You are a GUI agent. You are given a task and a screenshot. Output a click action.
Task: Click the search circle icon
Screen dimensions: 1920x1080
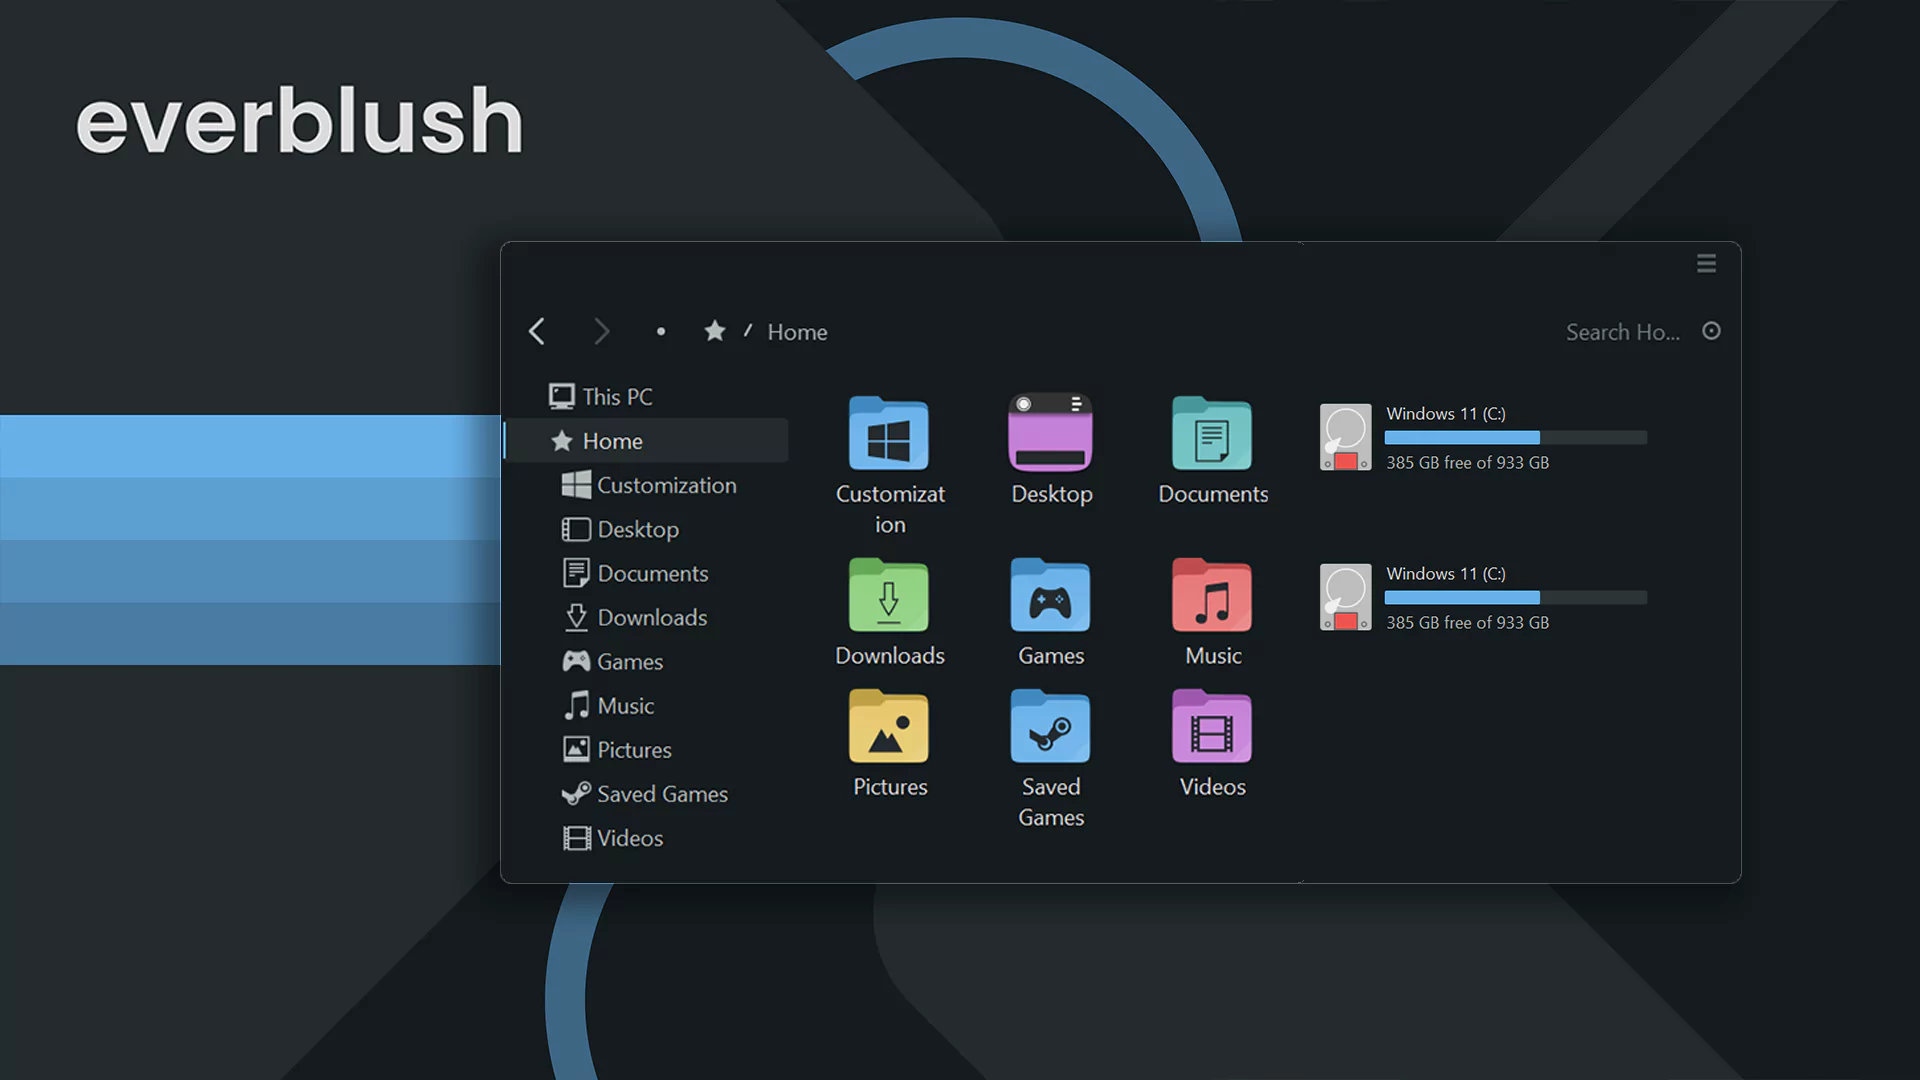click(x=1711, y=331)
